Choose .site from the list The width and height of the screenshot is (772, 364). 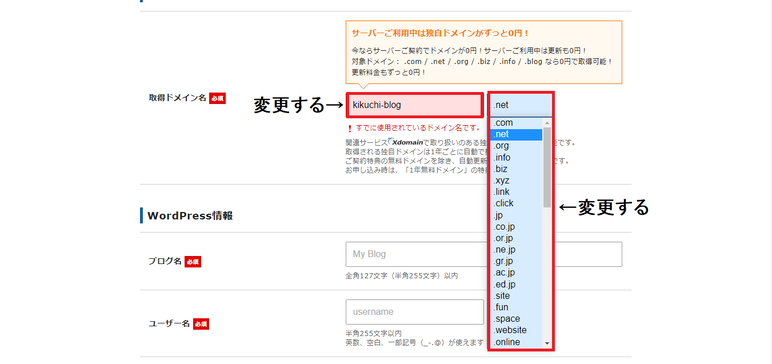coord(516,296)
